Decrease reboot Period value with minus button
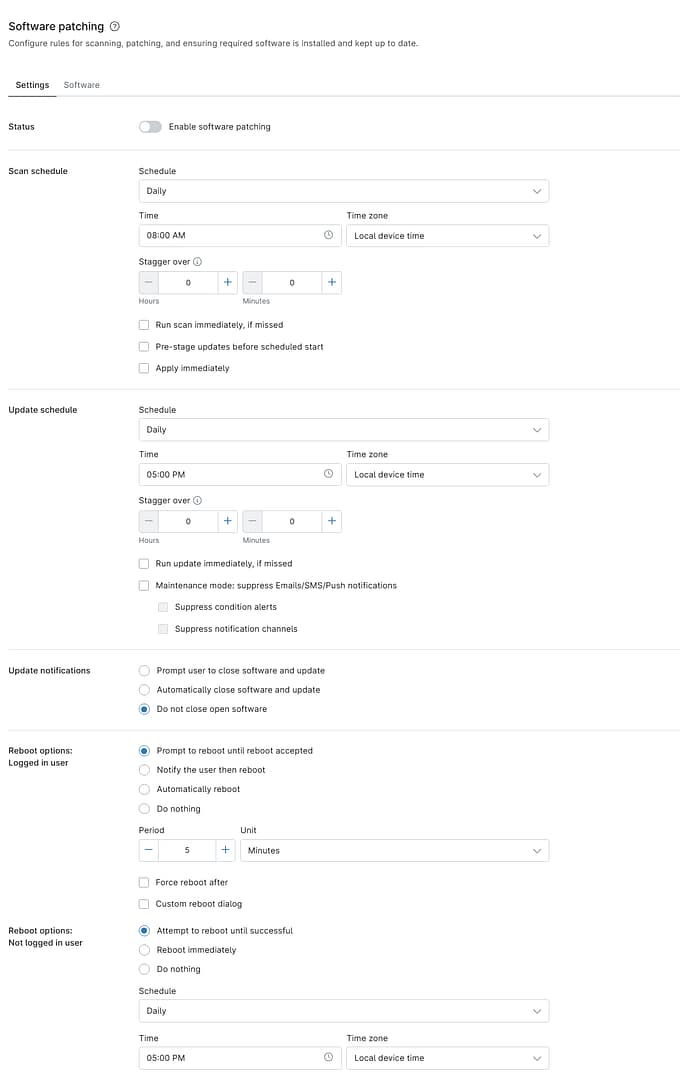The height and width of the screenshot is (1079, 686). [149, 850]
